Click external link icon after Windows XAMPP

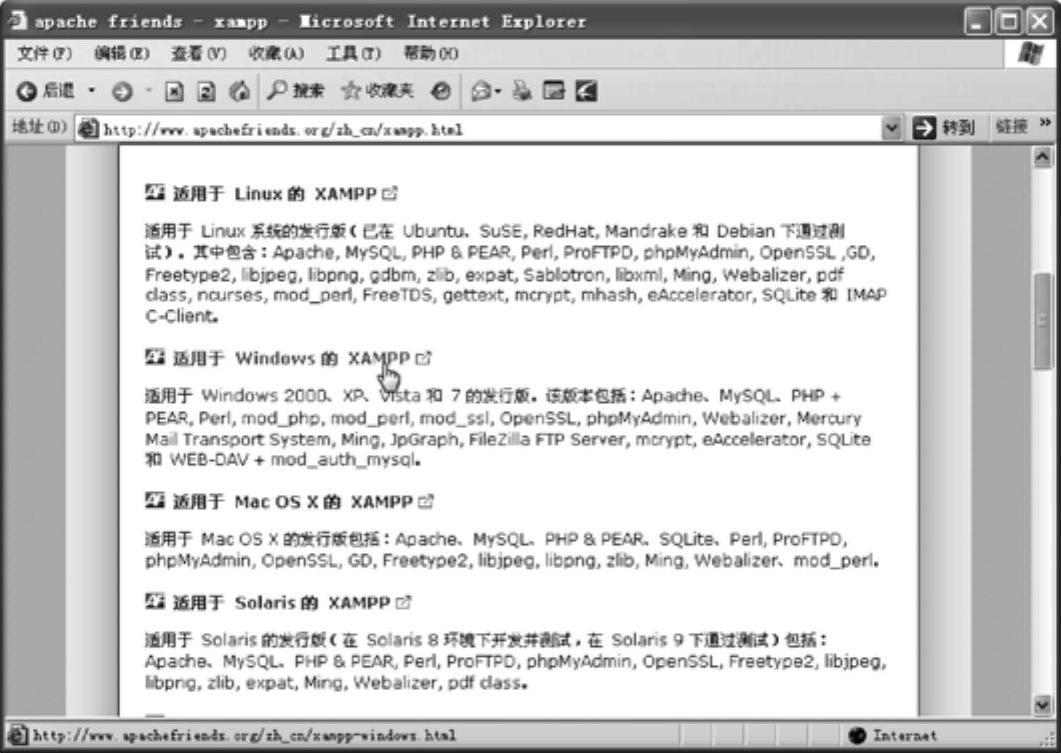424,359
